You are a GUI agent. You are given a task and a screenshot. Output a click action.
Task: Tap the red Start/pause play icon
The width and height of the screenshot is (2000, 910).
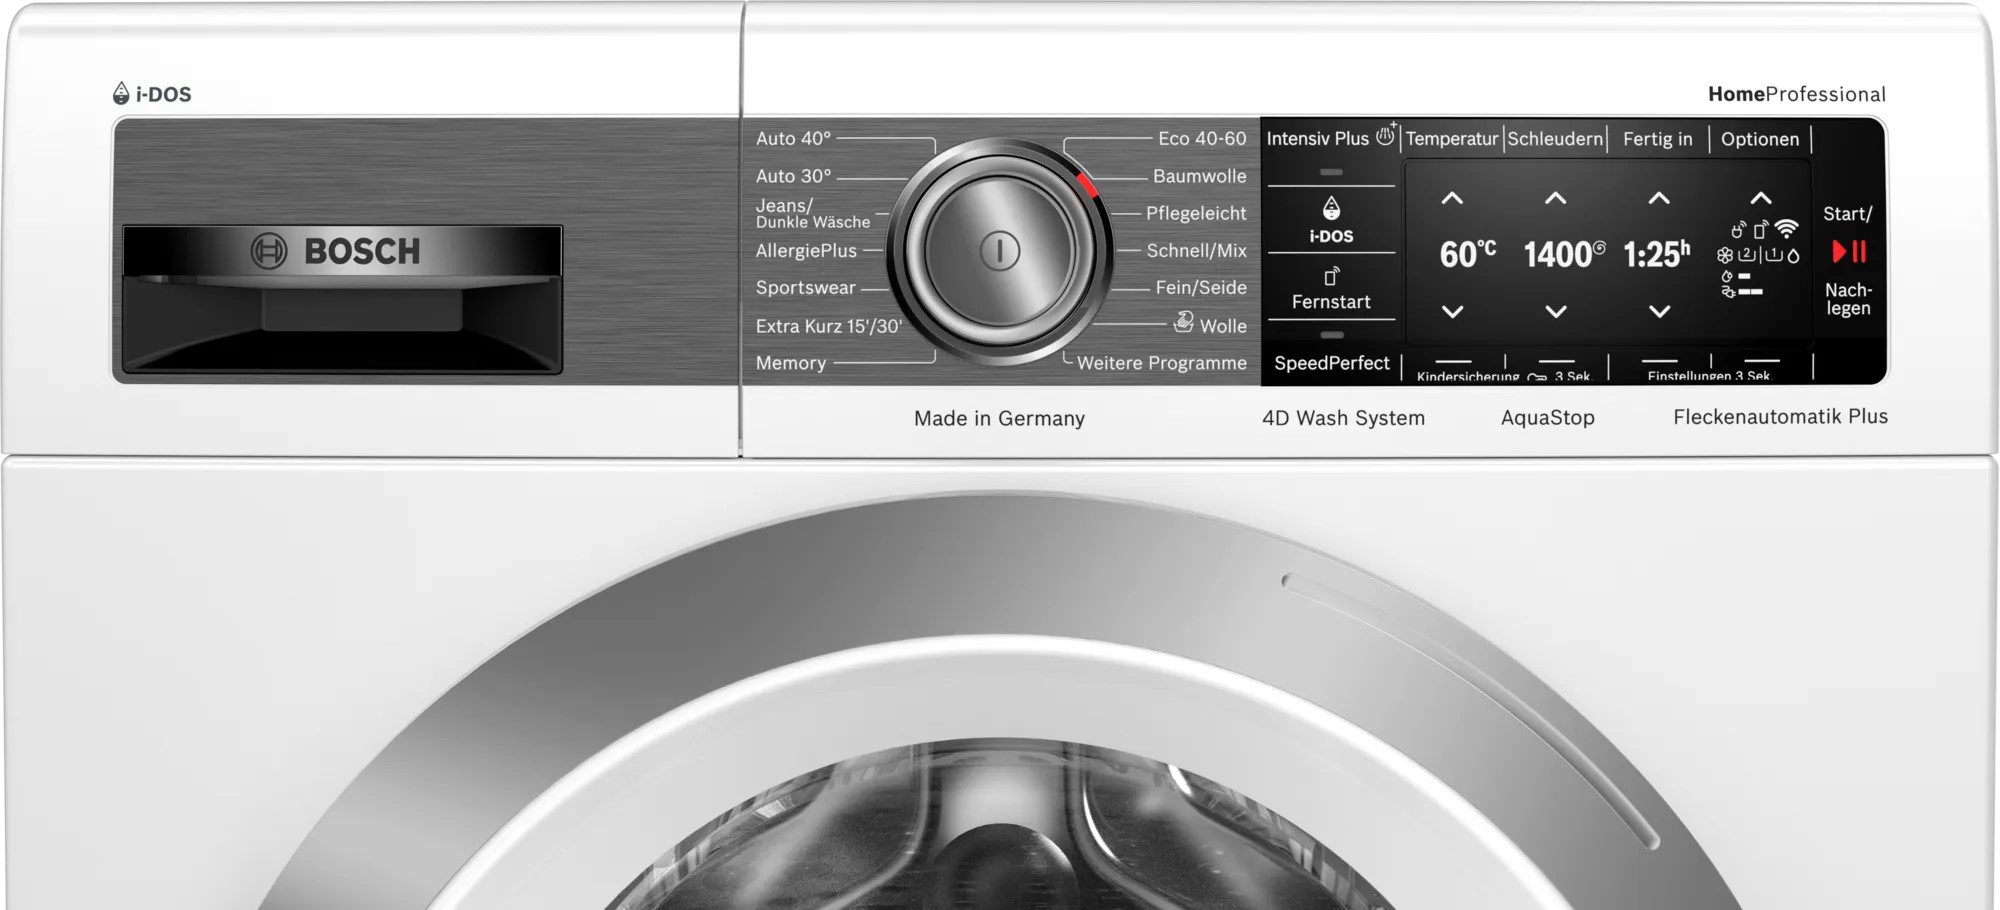tap(1849, 252)
